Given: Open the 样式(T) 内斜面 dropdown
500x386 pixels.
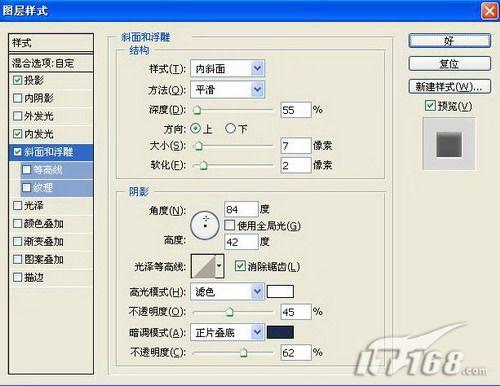Looking at the screenshot, I should point(227,69).
